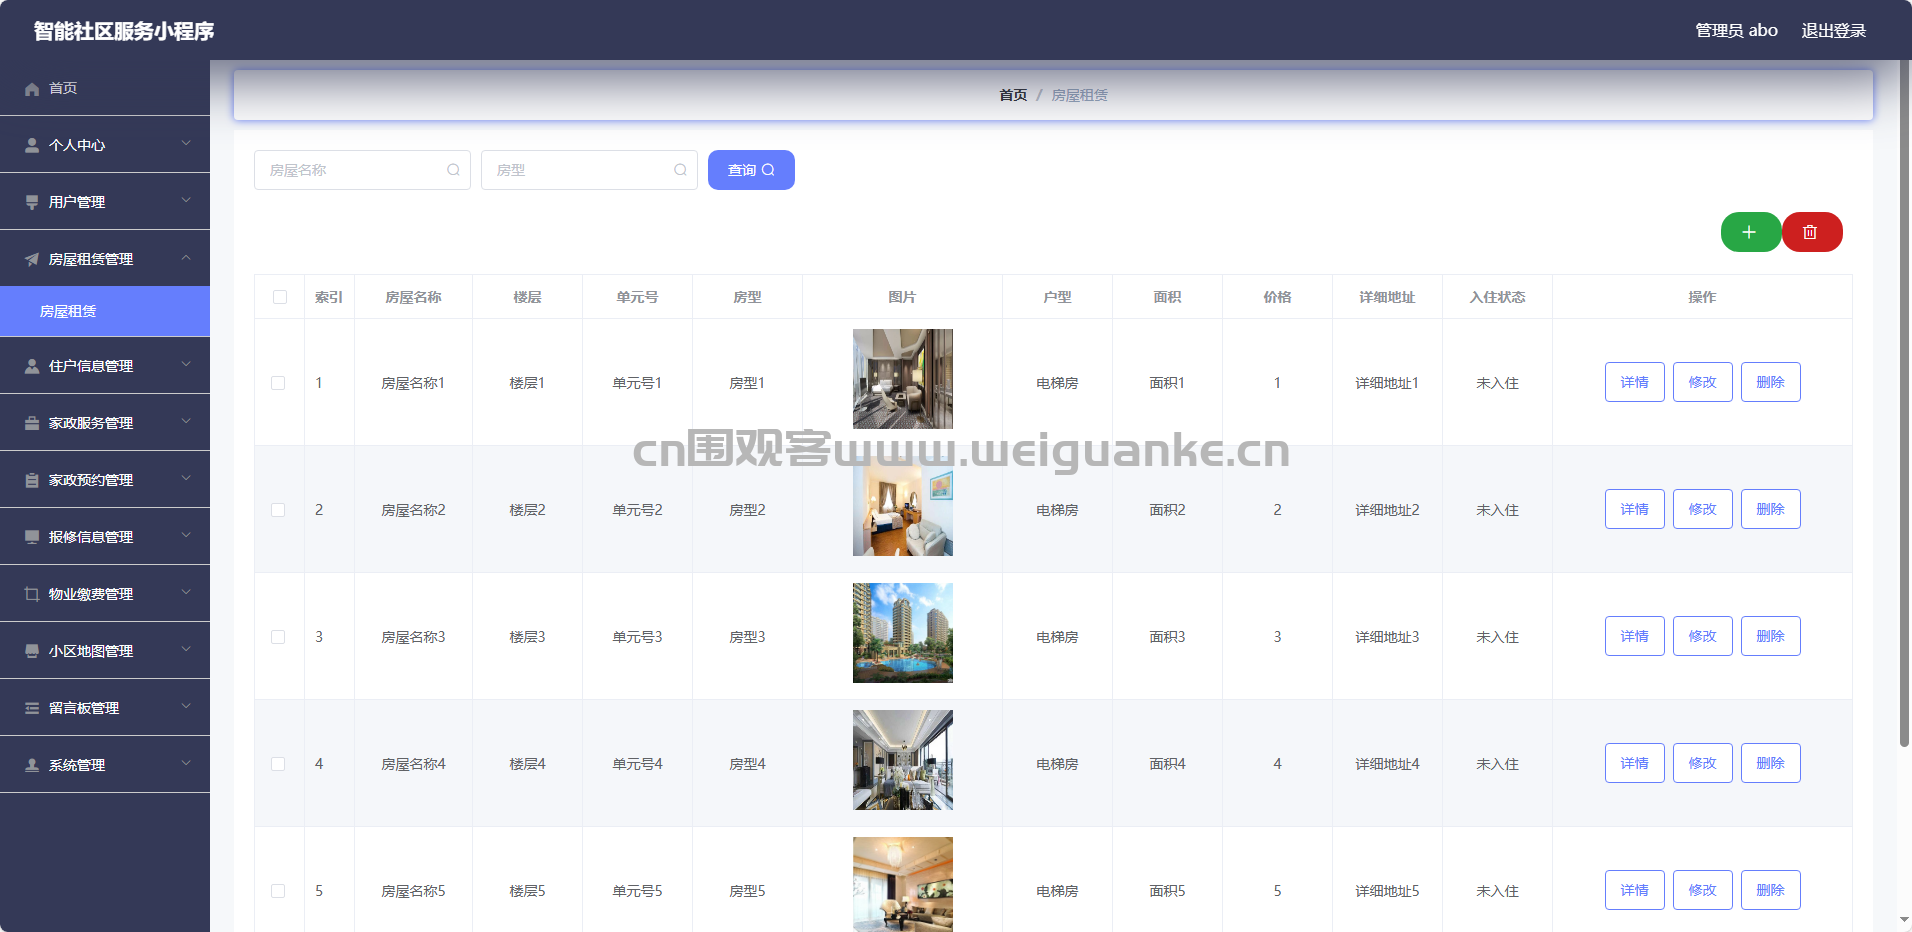
Task: Click 退出登录 to log out
Action: pos(1834,31)
